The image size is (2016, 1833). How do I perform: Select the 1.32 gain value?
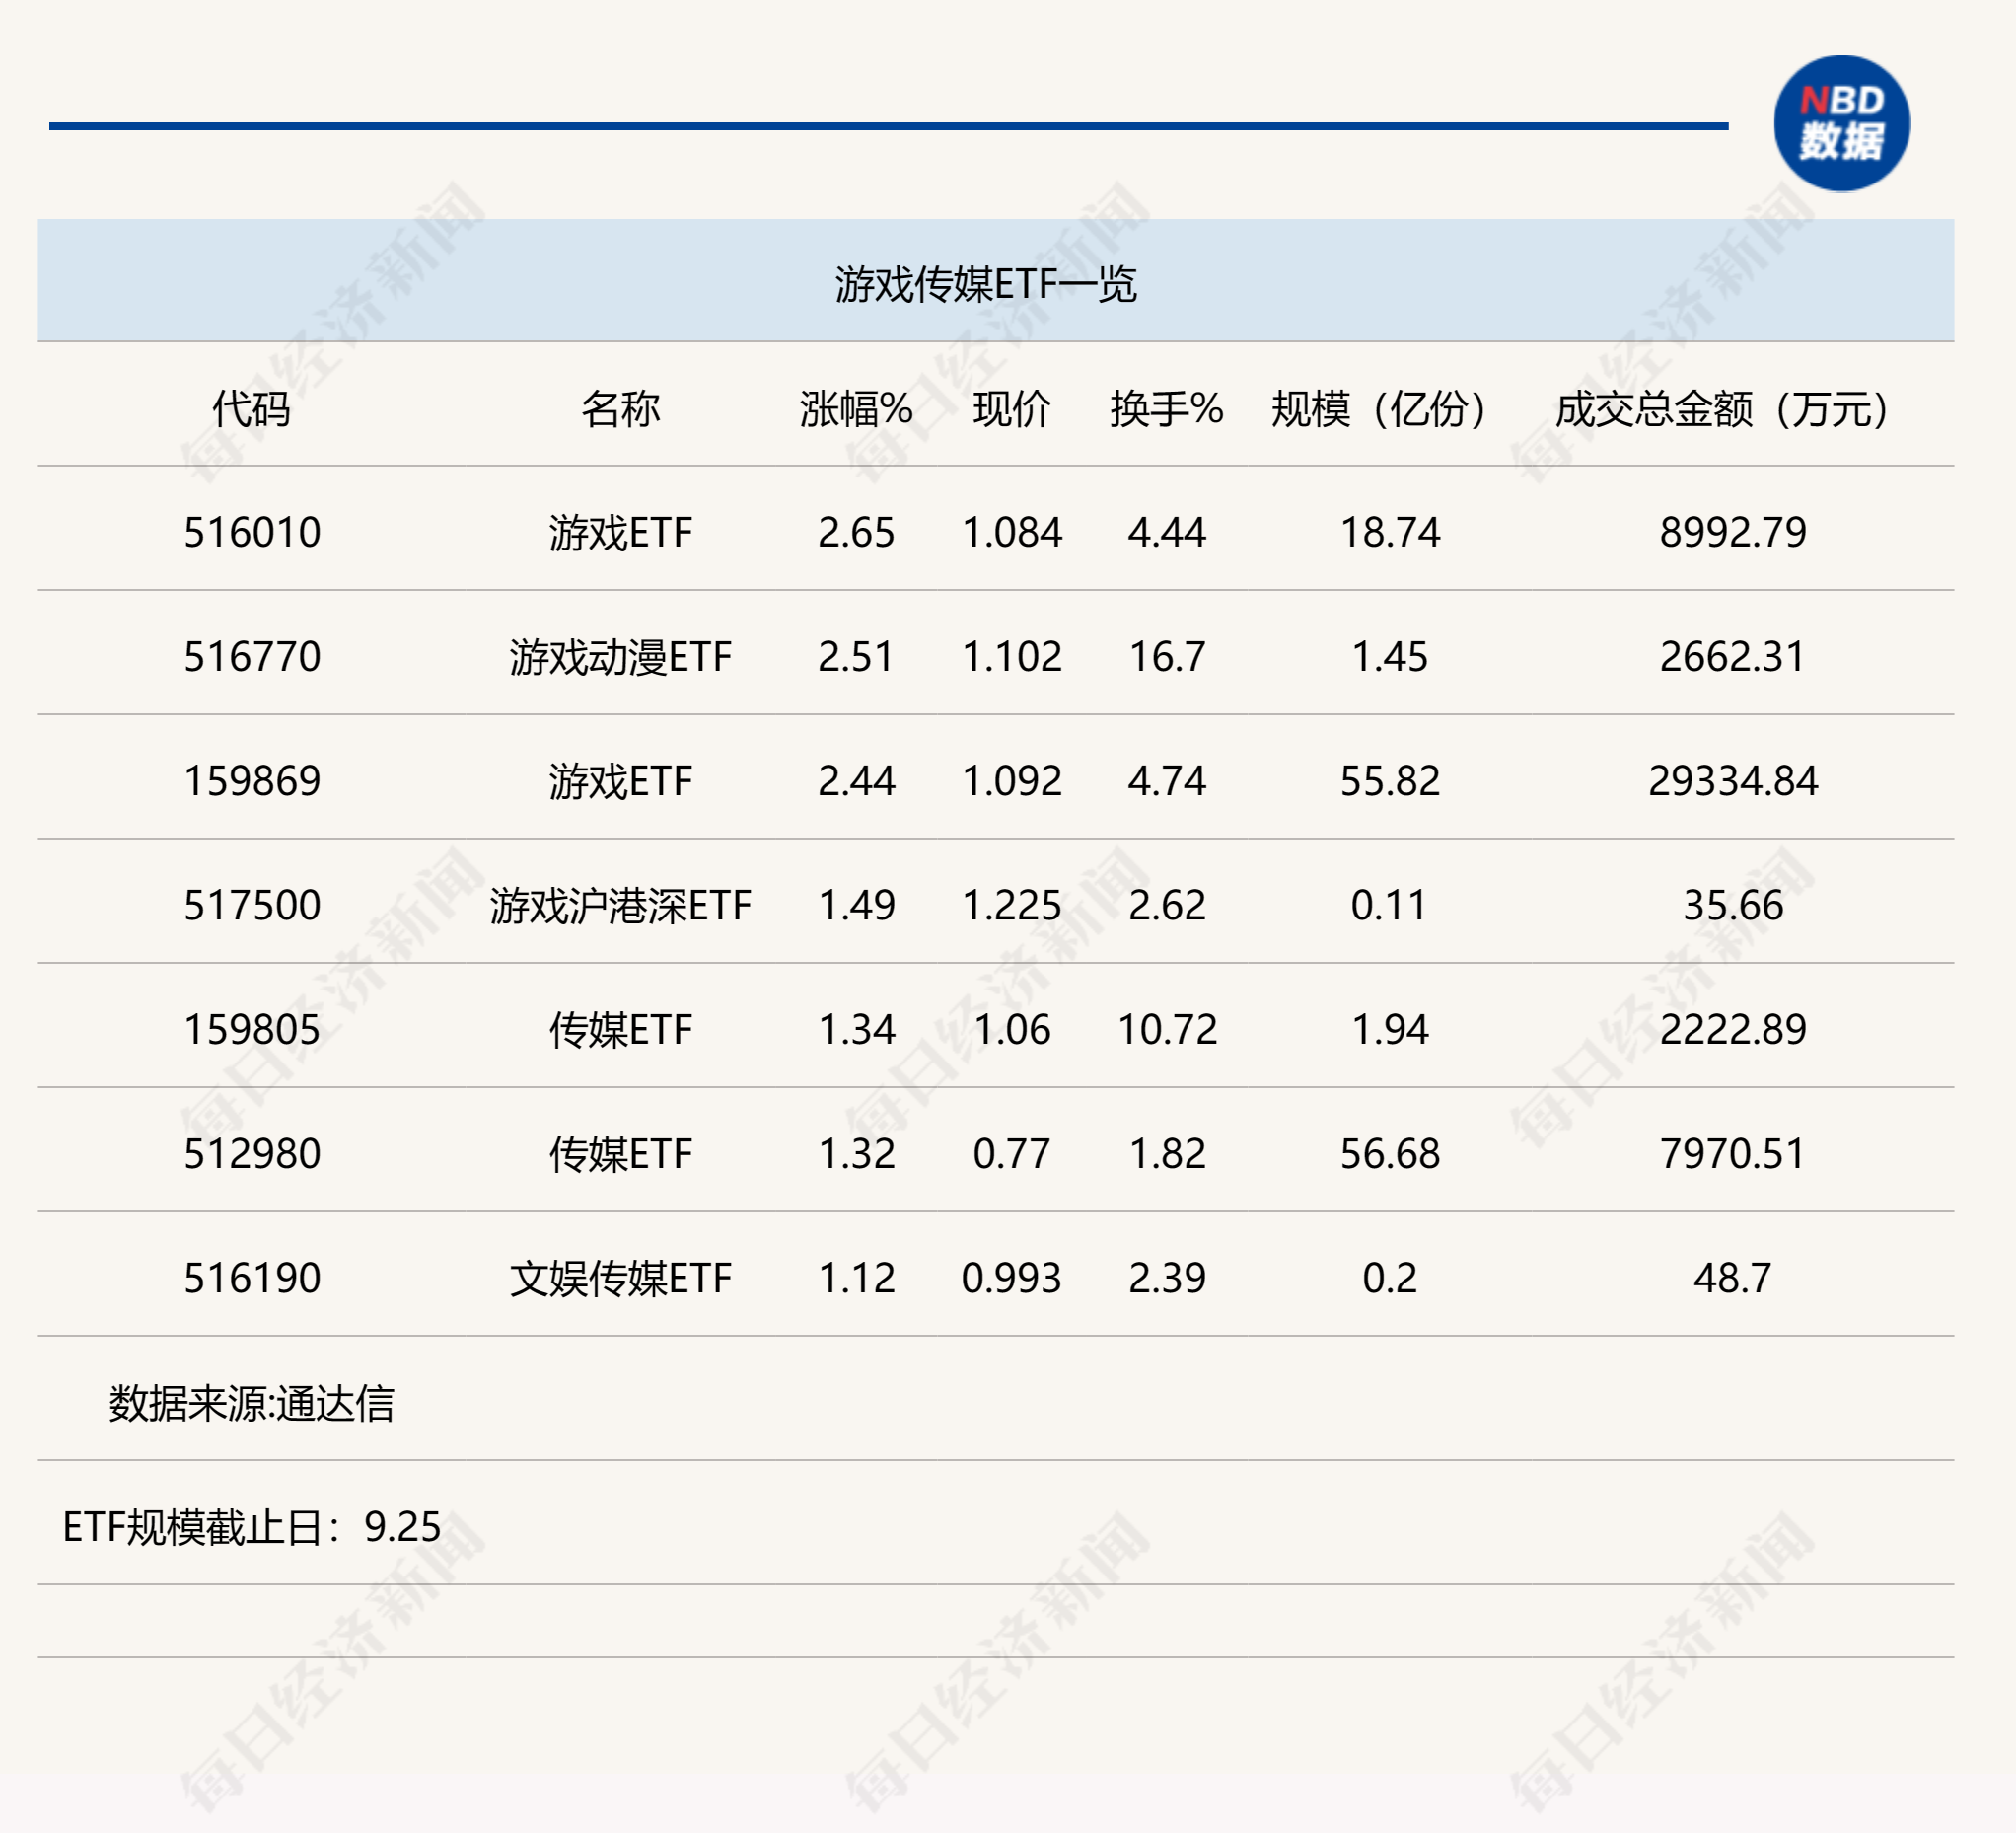click(x=856, y=1154)
